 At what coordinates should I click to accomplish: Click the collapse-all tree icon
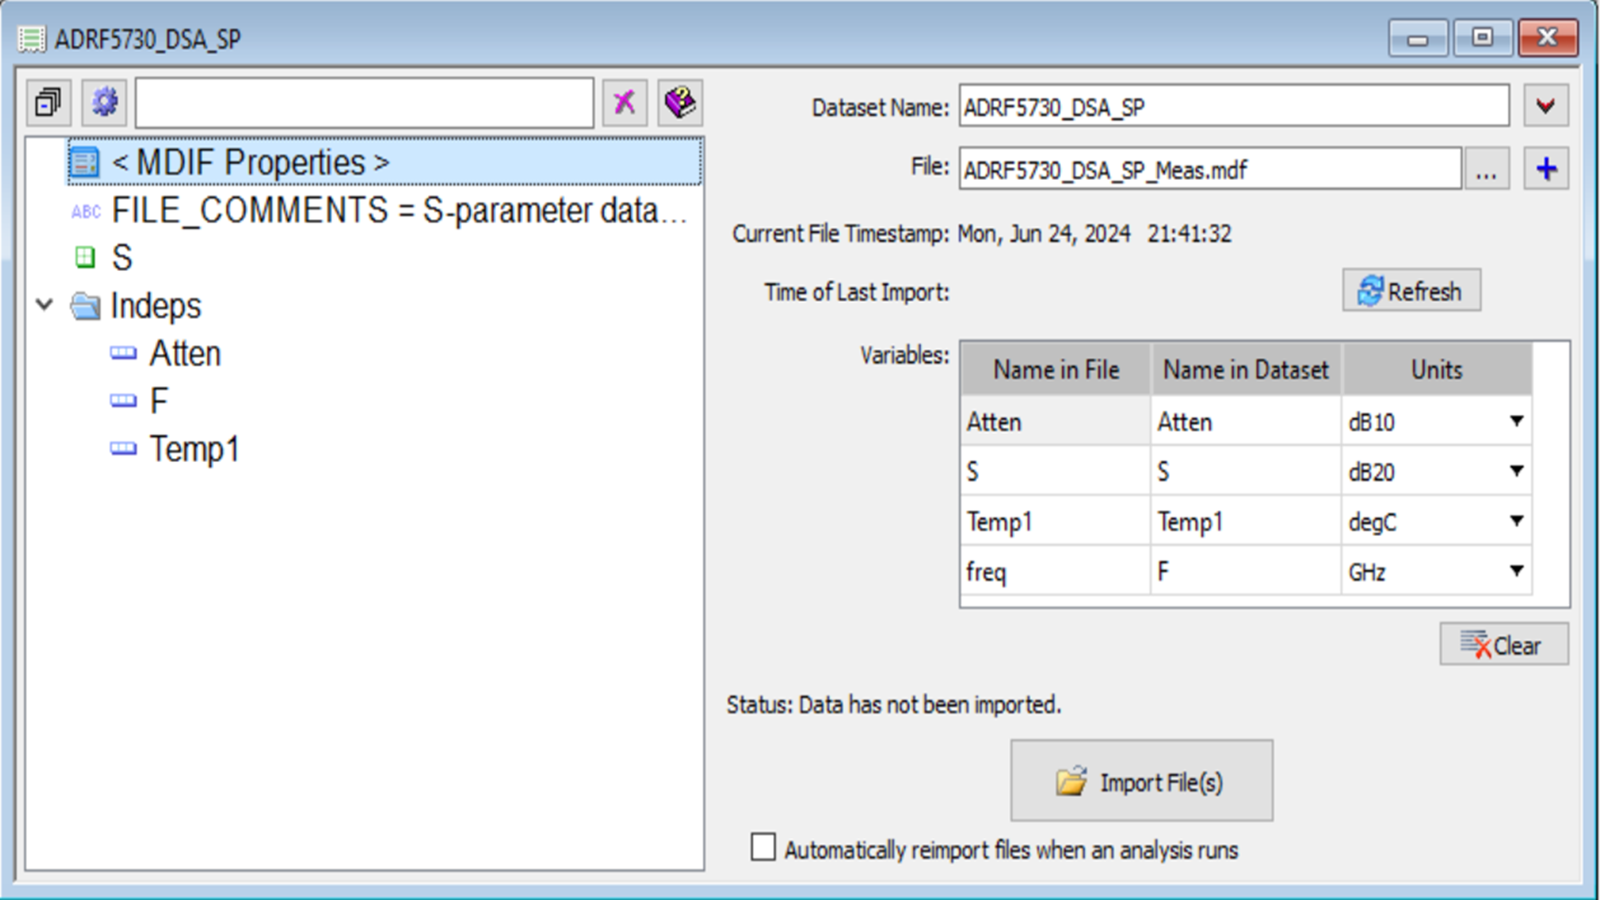pyautogui.click(x=47, y=101)
